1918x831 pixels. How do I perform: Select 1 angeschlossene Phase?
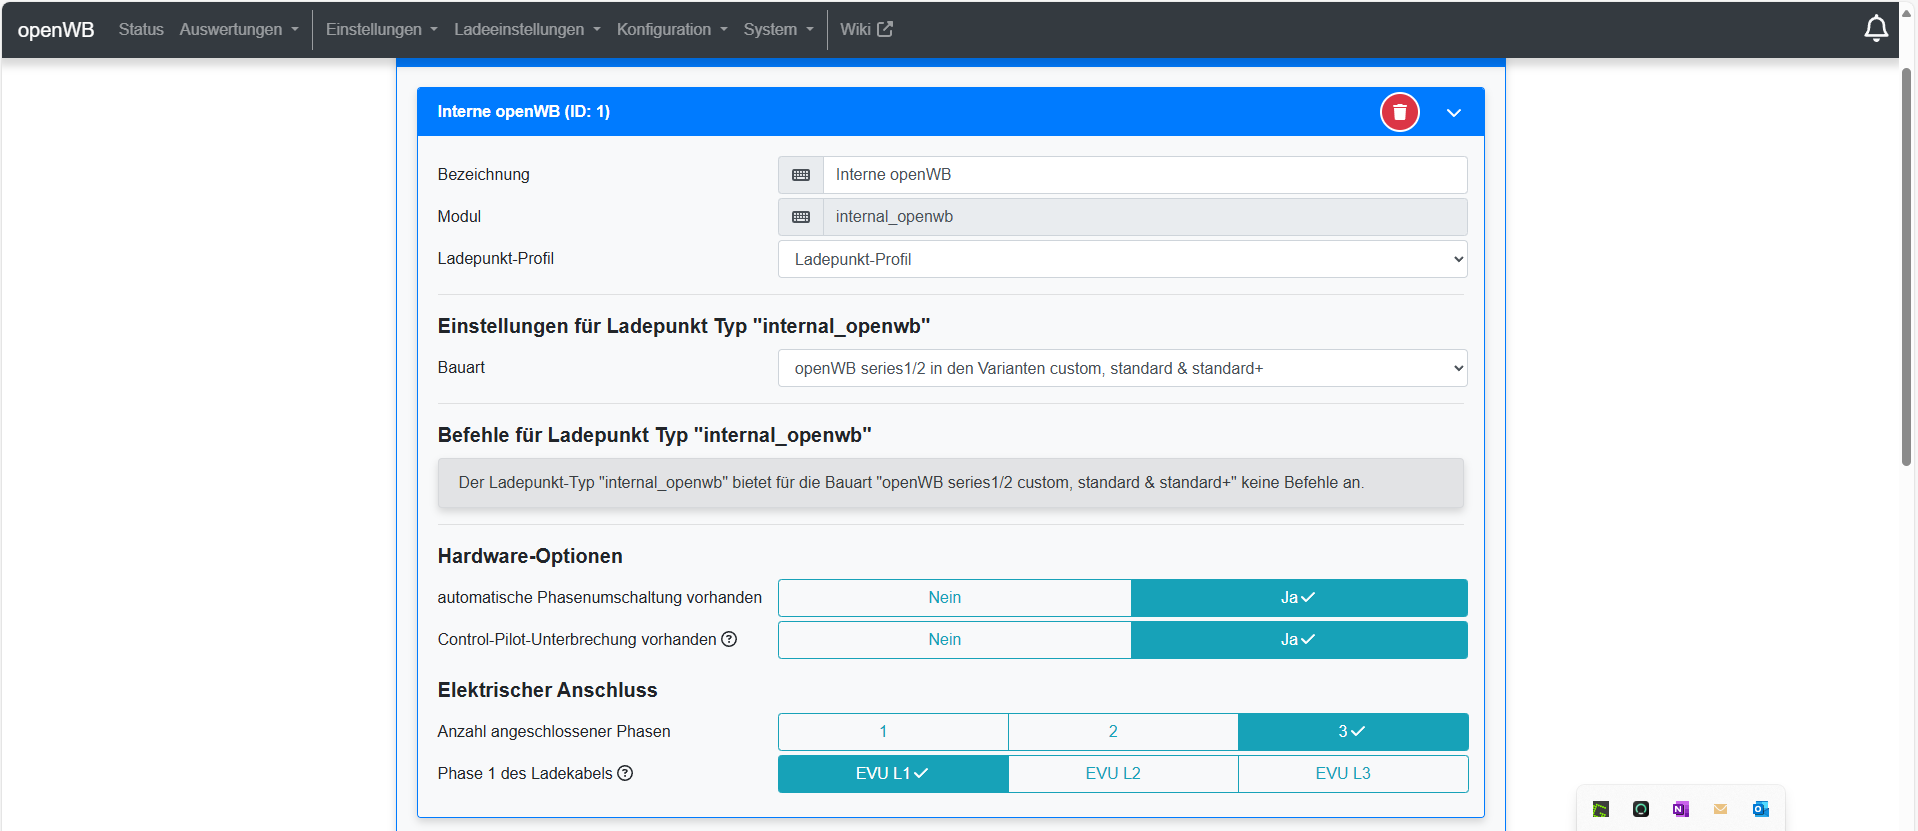[893, 732]
